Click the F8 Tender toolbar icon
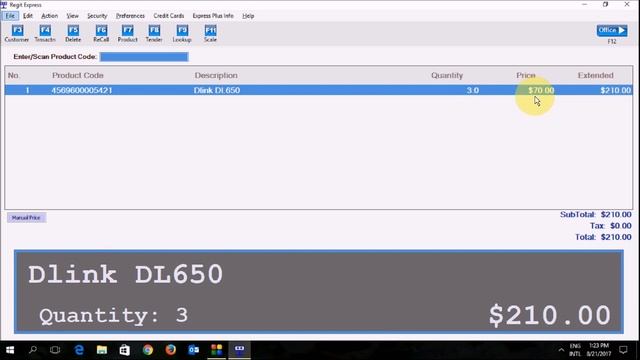 (x=154, y=33)
